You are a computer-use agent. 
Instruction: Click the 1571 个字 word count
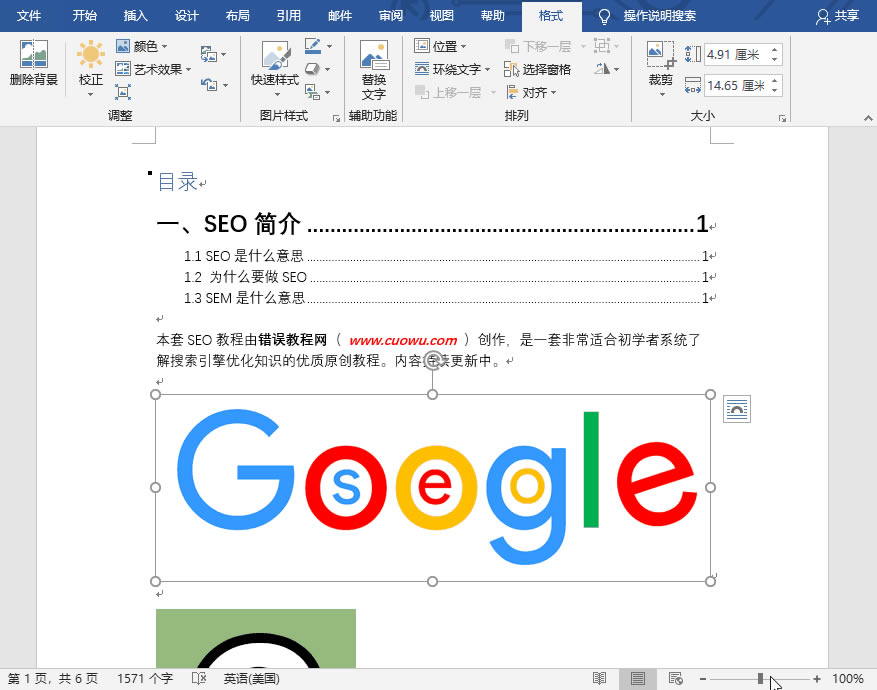tap(145, 679)
